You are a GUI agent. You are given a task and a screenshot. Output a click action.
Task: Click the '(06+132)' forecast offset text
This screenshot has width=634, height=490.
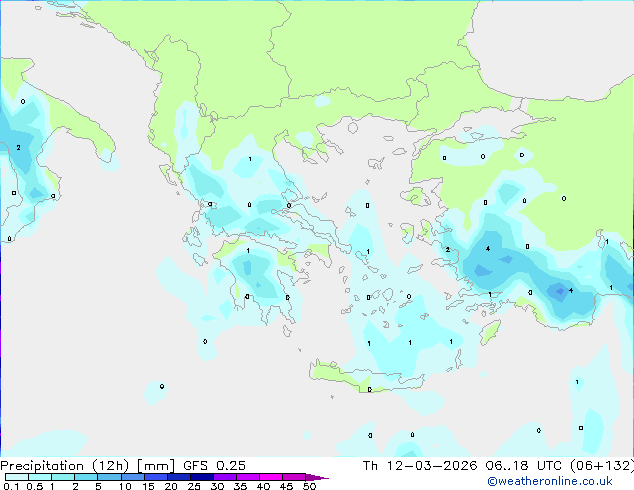click(602, 466)
